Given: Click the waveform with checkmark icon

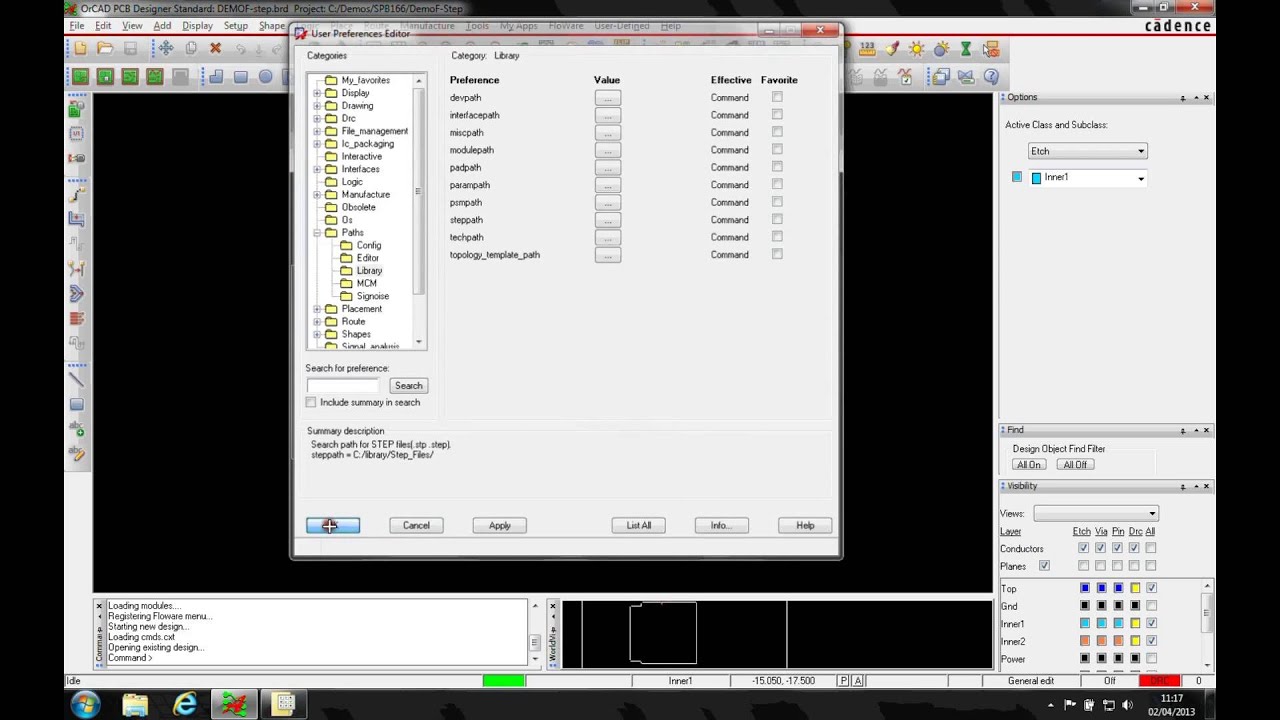Looking at the screenshot, I should point(905,76).
